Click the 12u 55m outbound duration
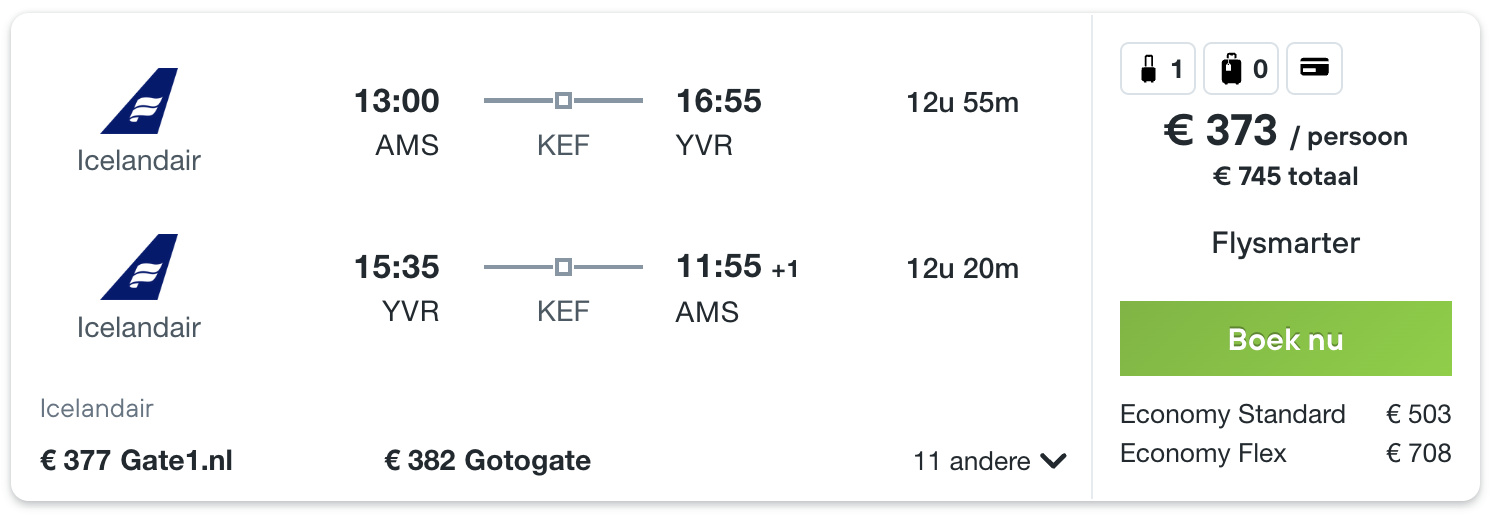The height and width of the screenshot is (516, 1494). coord(962,102)
